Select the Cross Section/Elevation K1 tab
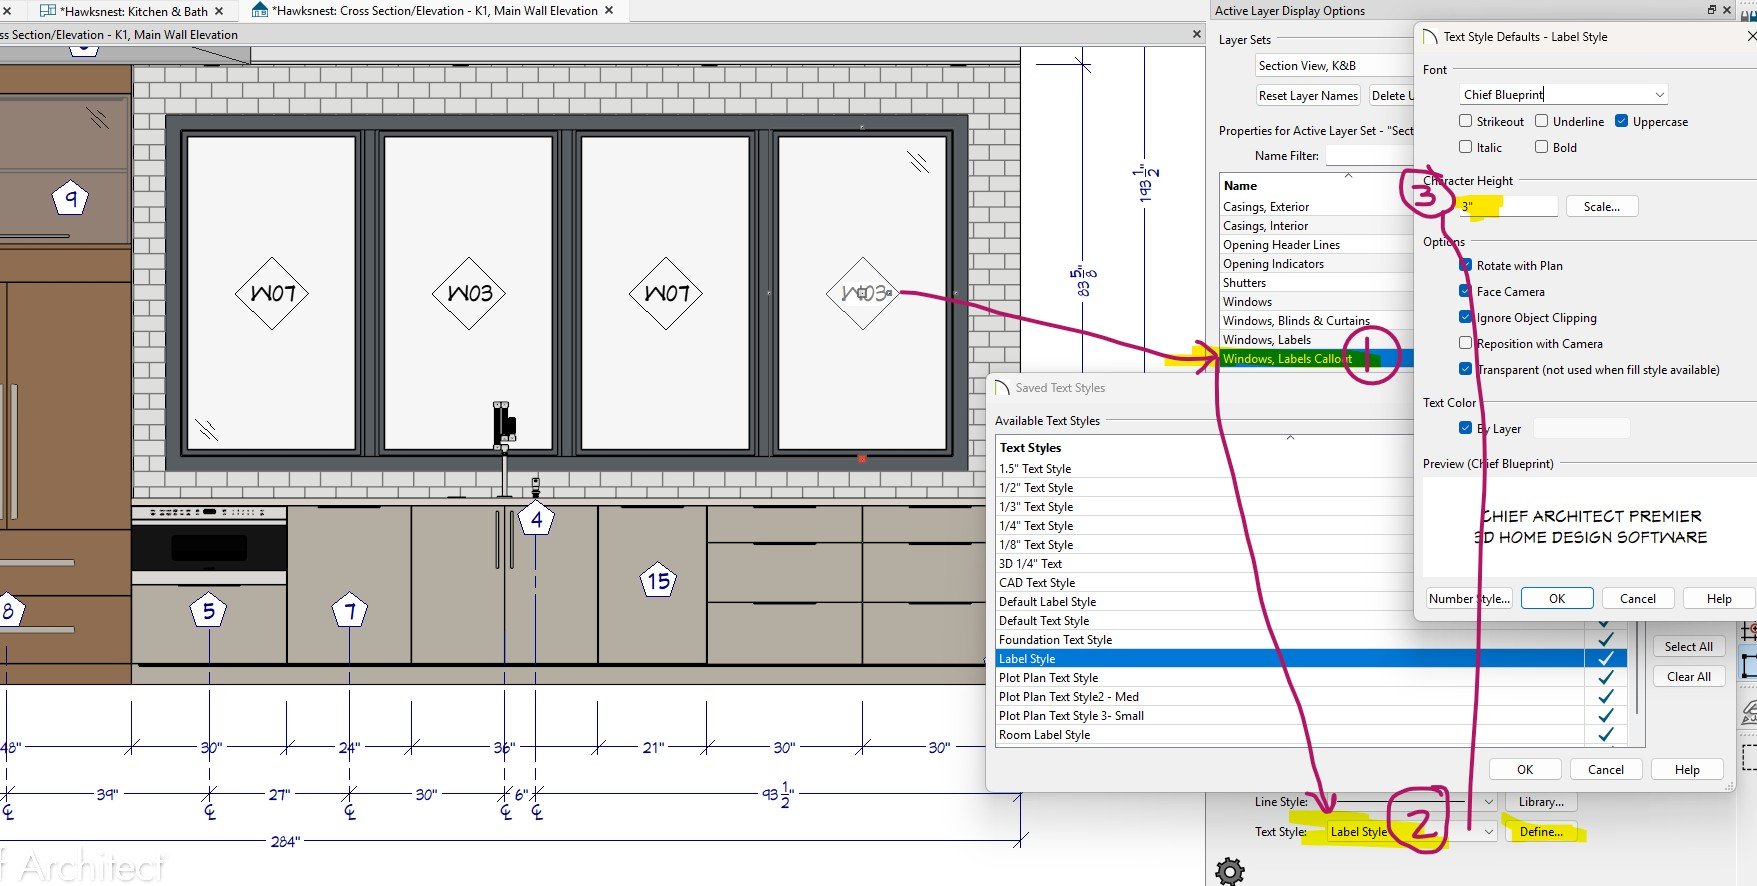Viewport: 1757px width, 886px height. click(x=434, y=11)
